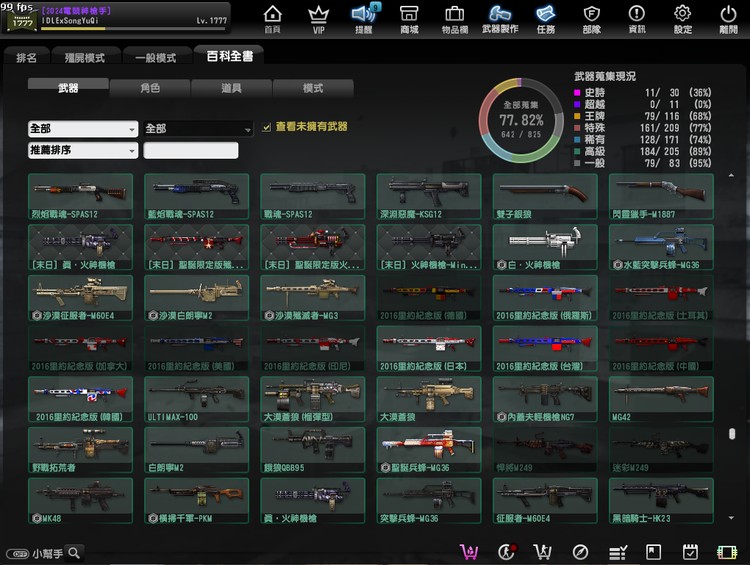Image resolution: width=750 pixels, height=565 pixels.
Task: Open weapon crafting (武器製作) icon
Action: pos(500,19)
